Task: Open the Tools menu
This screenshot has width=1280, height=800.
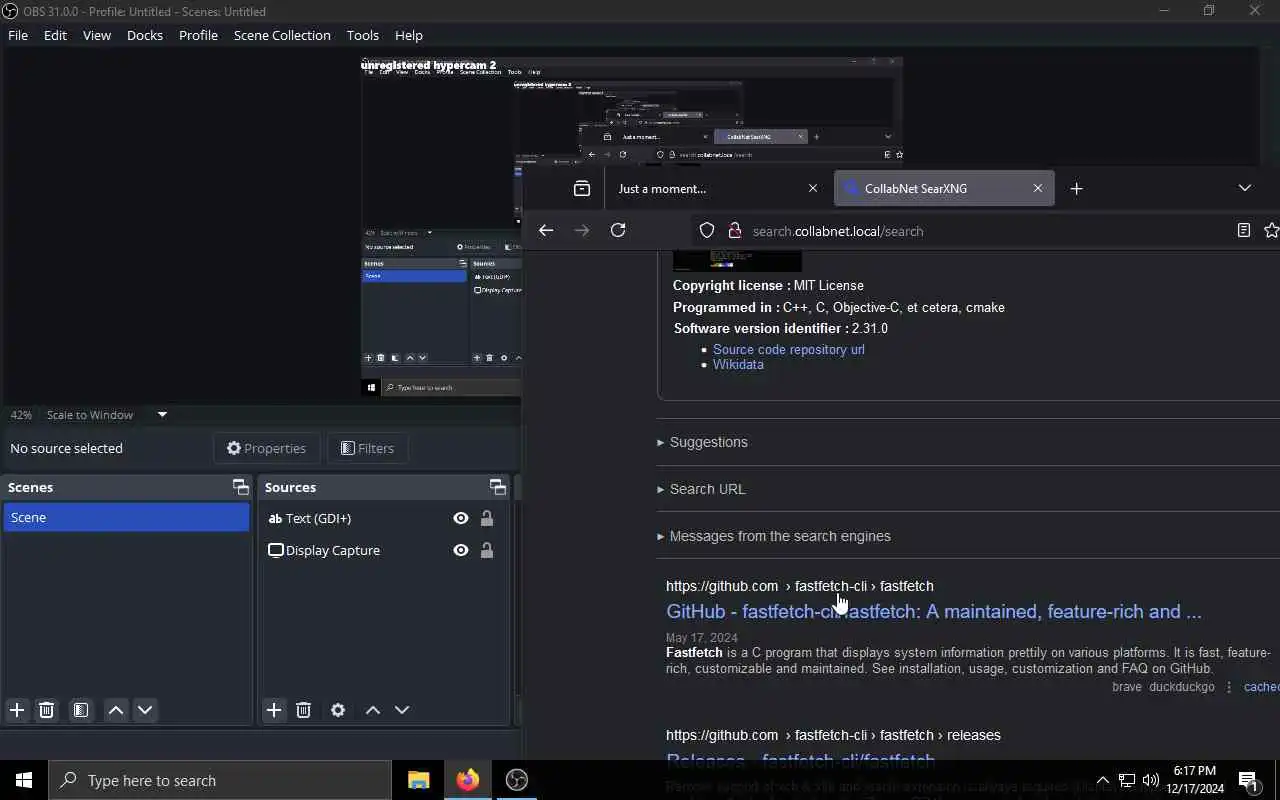Action: [x=362, y=35]
